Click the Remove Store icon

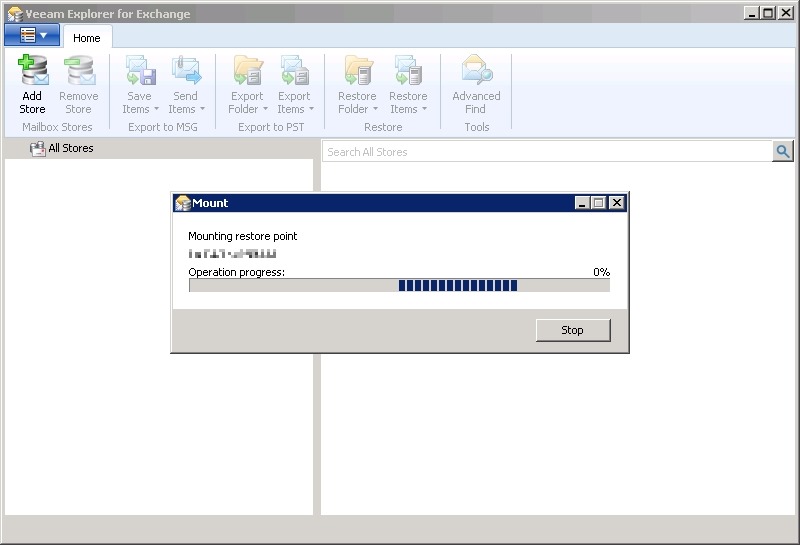(x=80, y=70)
